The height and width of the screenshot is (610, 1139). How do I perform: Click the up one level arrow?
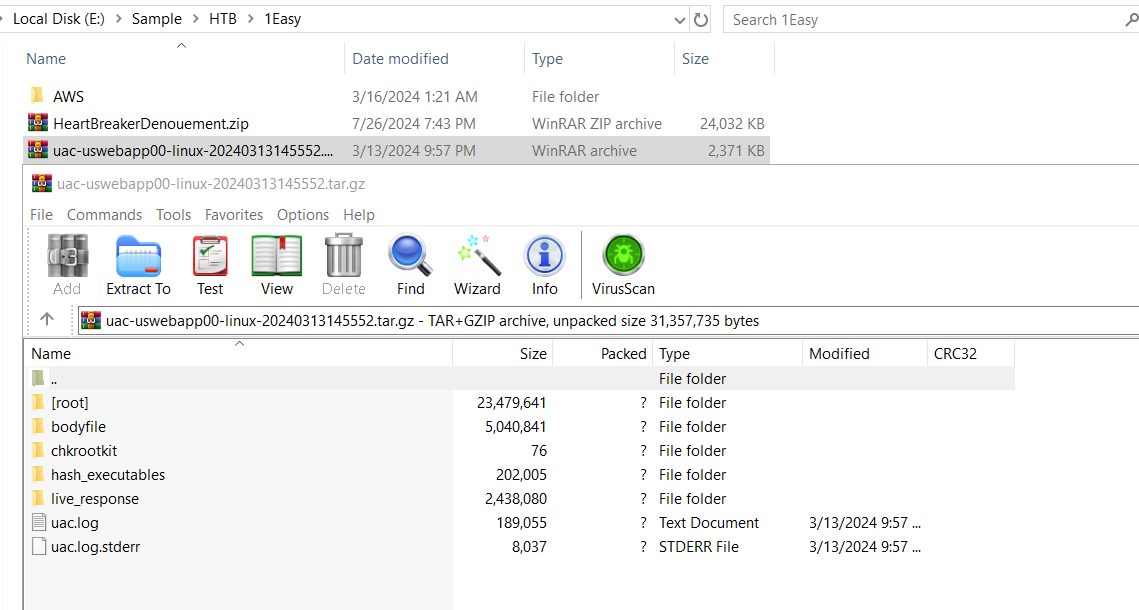tap(47, 320)
